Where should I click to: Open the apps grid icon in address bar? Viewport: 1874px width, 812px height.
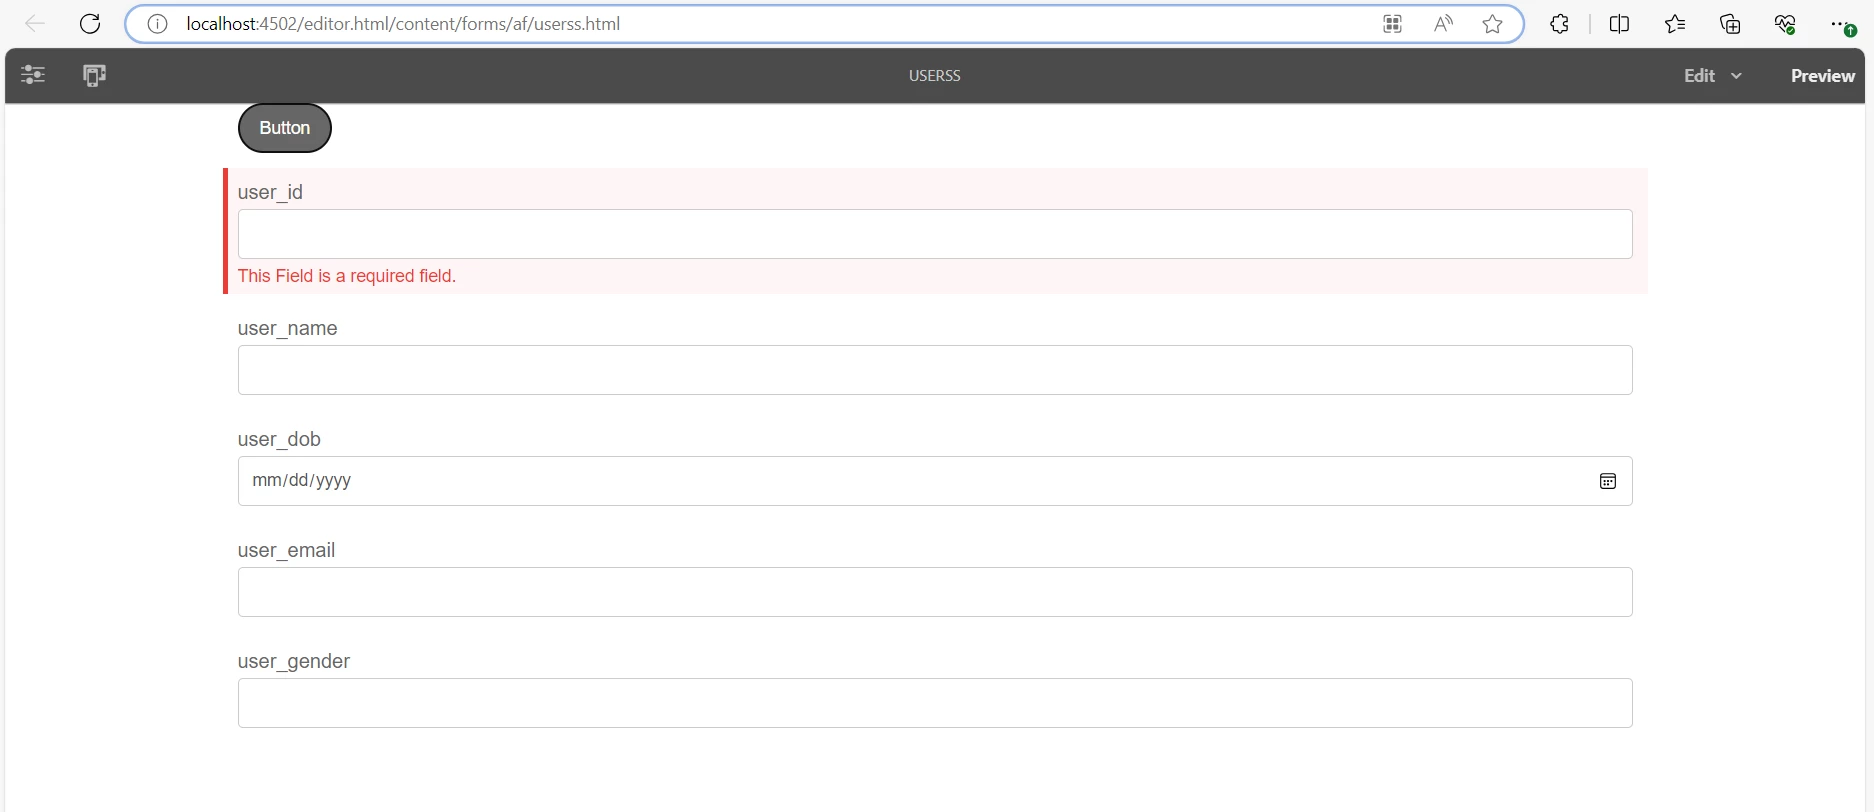[1392, 24]
